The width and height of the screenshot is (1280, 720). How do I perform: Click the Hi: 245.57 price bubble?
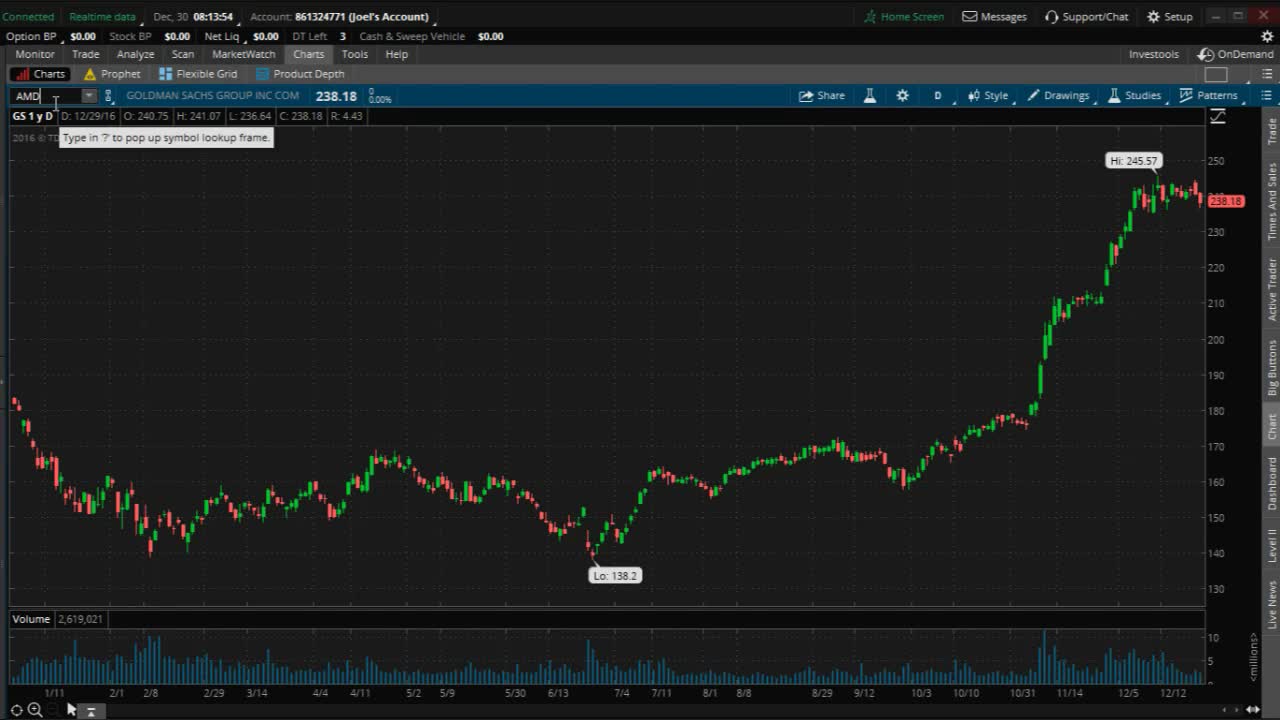coord(1134,161)
